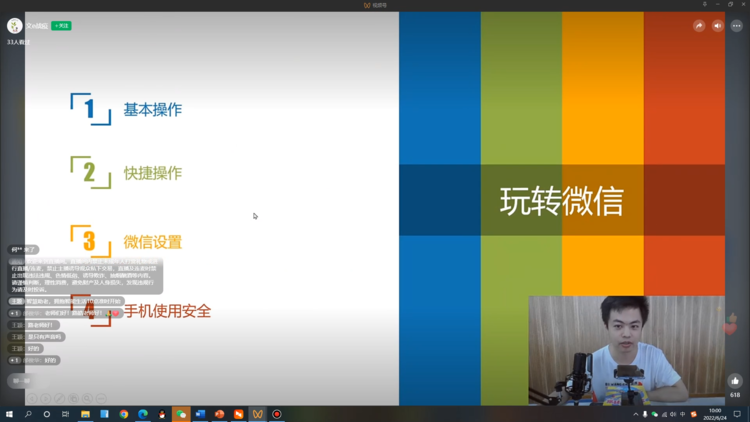Screen dimensions: 750x422
Task: Click the WeChat icon in system tray
Action: [x=654, y=414]
